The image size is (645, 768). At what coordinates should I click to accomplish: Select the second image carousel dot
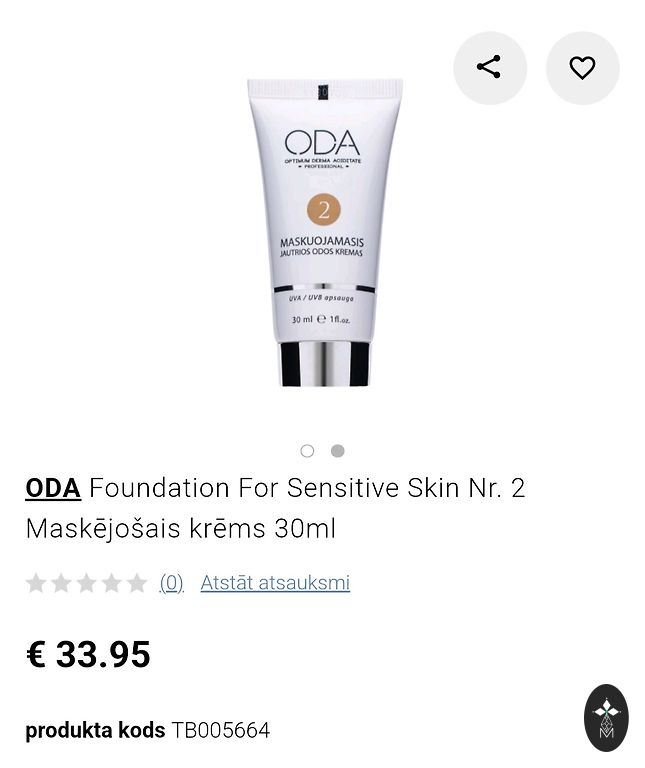pyautogui.click(x=337, y=451)
